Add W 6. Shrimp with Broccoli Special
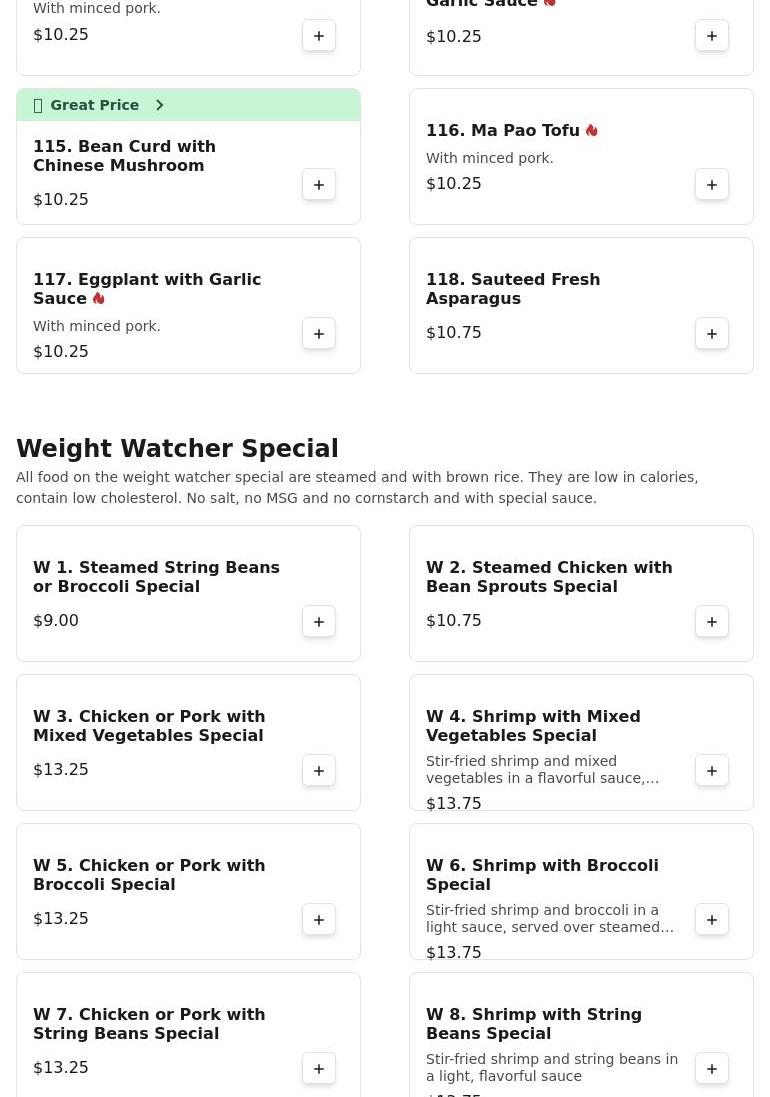Image resolution: width=770 pixels, height=1097 pixels. click(712, 919)
